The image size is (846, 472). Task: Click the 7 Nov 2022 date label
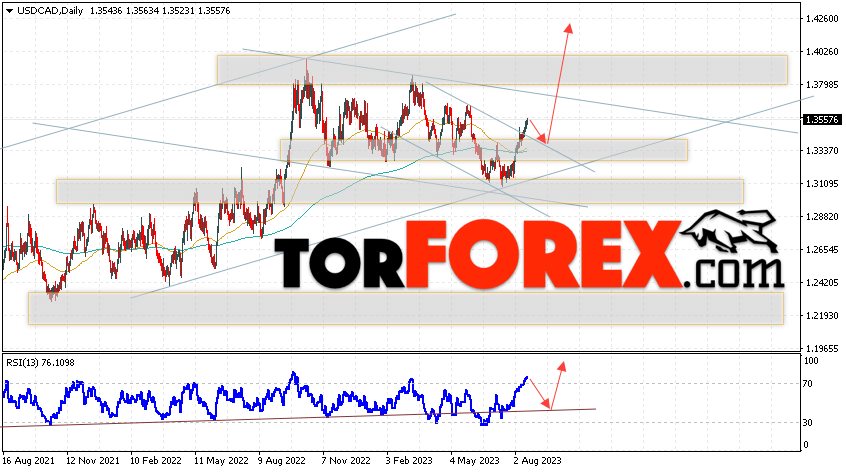(x=346, y=461)
